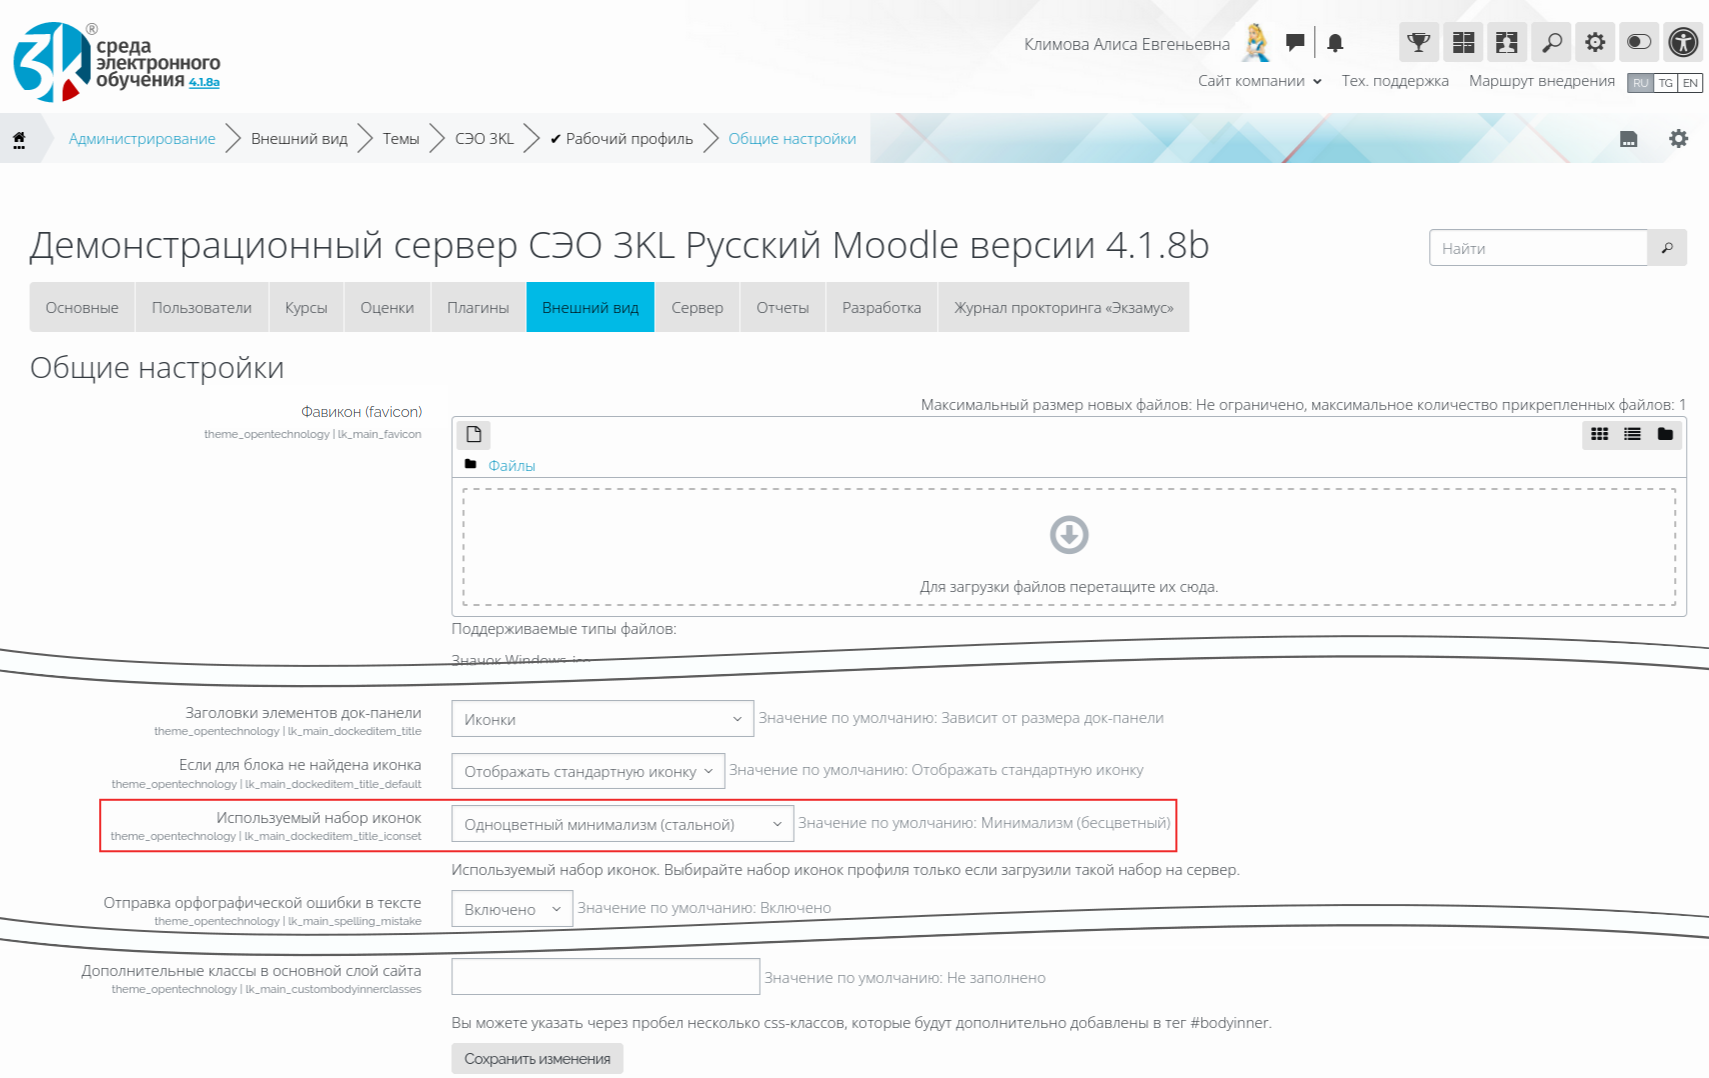This screenshot has height=1078, width=1709.
Task: Switch language to TG
Action: pyautogui.click(x=1665, y=83)
